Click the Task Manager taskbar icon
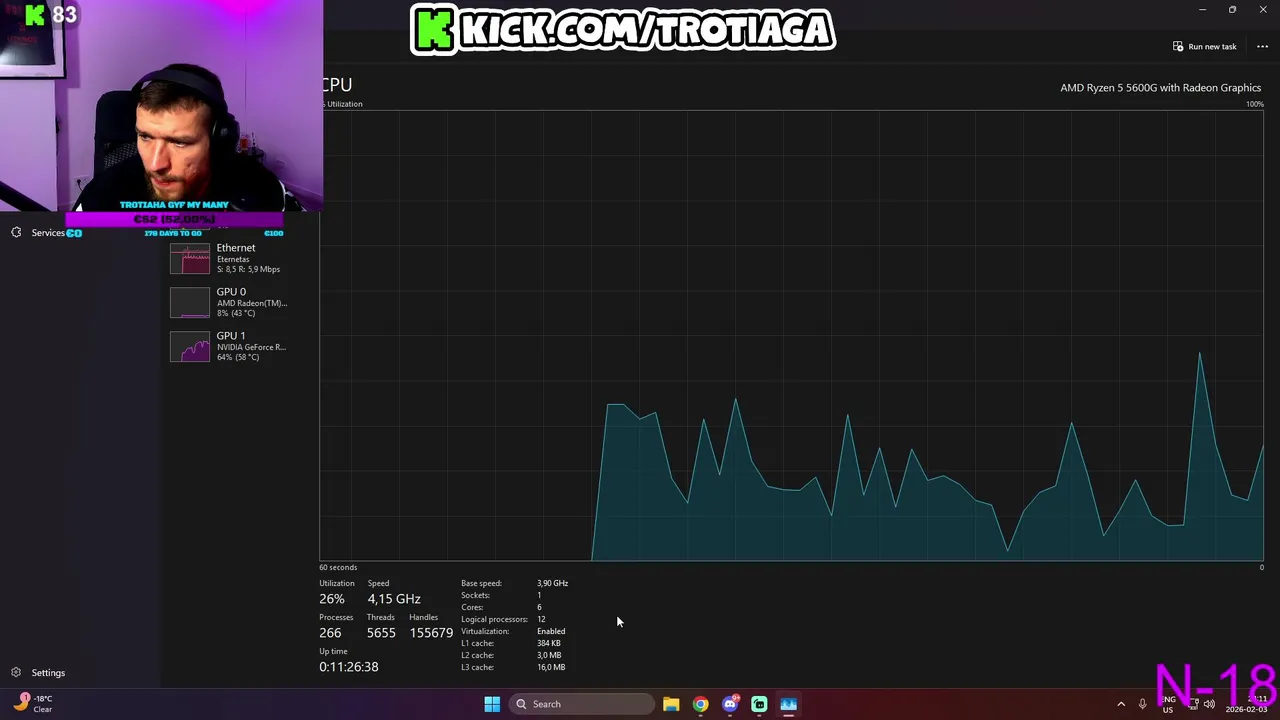The image size is (1280, 720). pyautogui.click(x=788, y=704)
